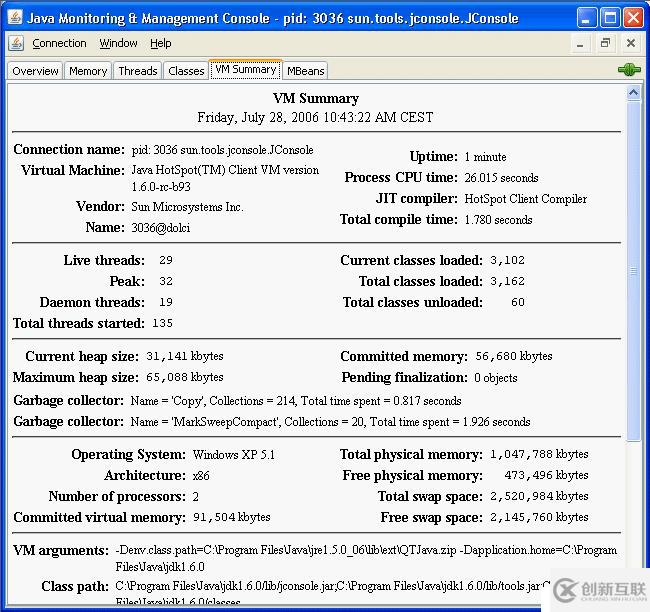This screenshot has height=612, width=650.
Task: Click the live threads value '29'
Action: click(166, 260)
